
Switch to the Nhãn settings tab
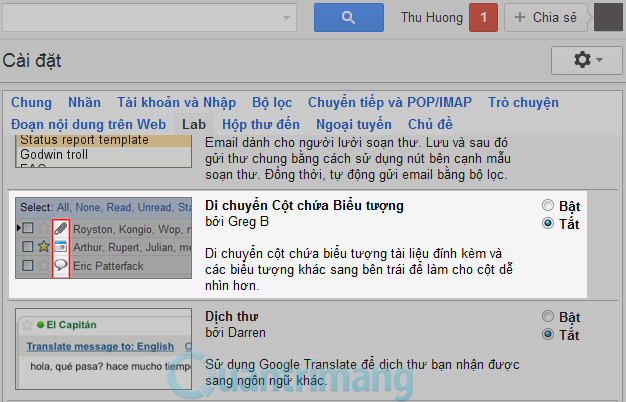pyautogui.click(x=84, y=102)
